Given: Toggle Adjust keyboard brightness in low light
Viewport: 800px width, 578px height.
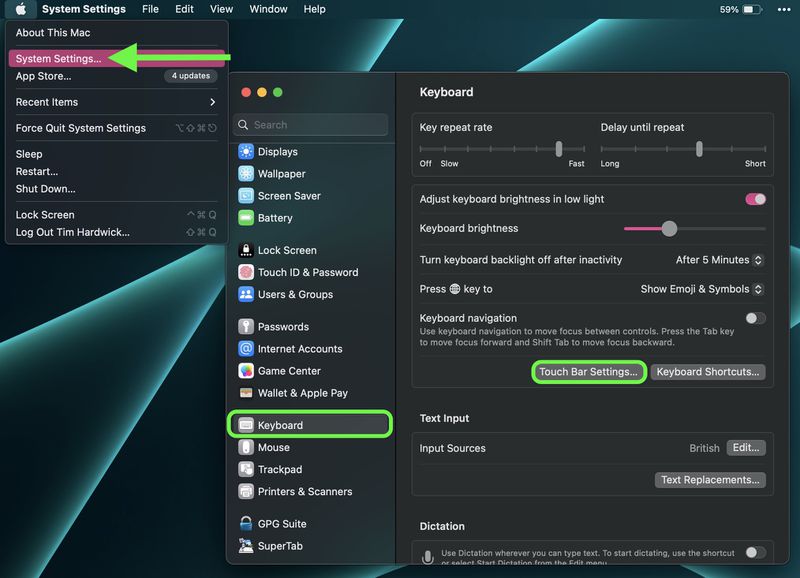Looking at the screenshot, I should (x=755, y=199).
